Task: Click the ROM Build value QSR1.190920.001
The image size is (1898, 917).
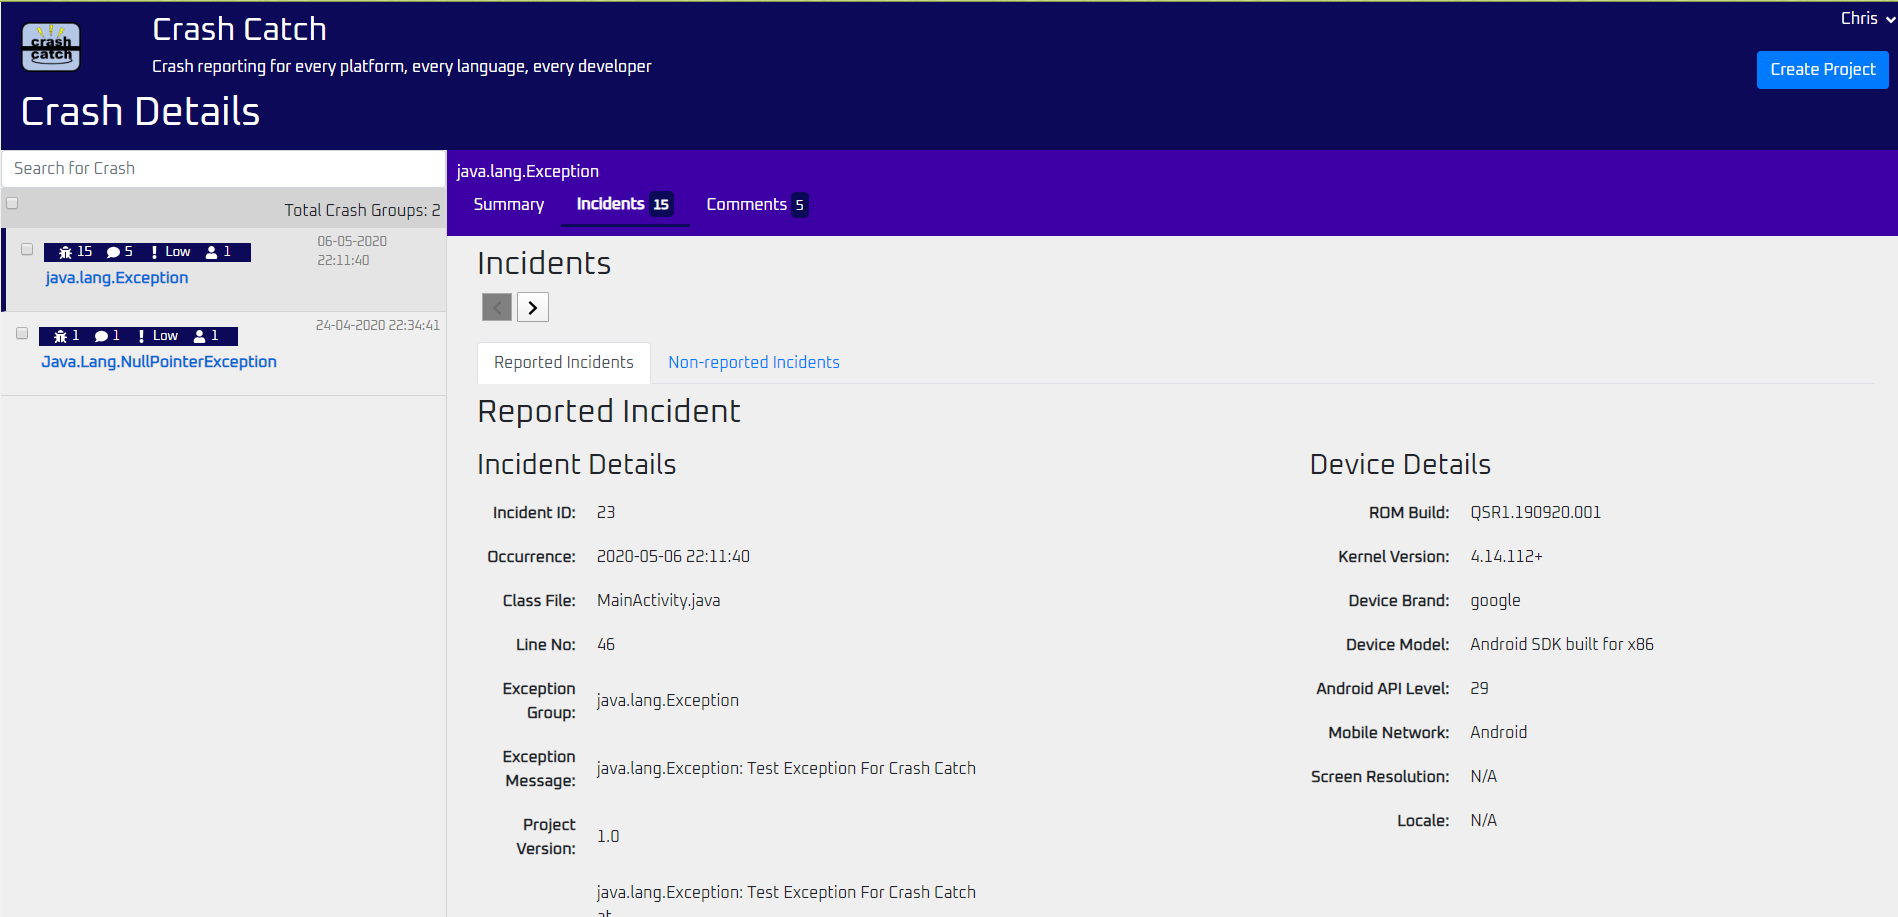Action: 1535,512
